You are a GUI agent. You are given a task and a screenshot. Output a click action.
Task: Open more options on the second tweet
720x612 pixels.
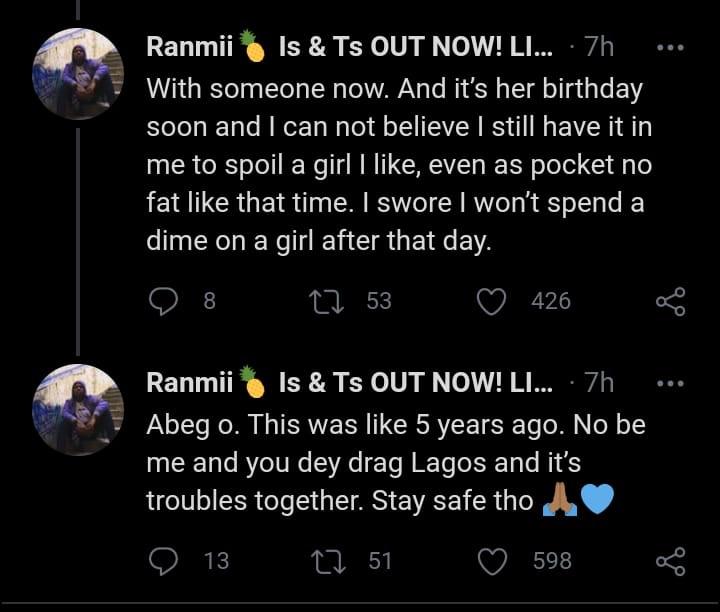[669, 383]
